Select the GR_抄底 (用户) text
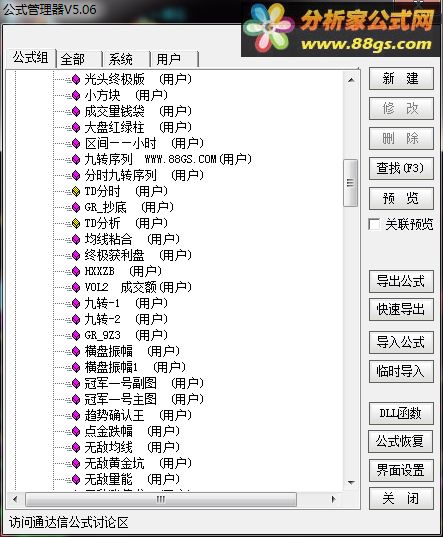443x537 pixels. (x=129, y=208)
